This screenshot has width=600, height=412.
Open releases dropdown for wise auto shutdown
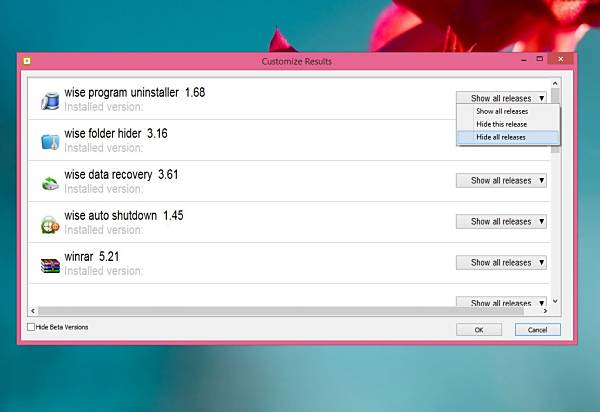coord(501,221)
